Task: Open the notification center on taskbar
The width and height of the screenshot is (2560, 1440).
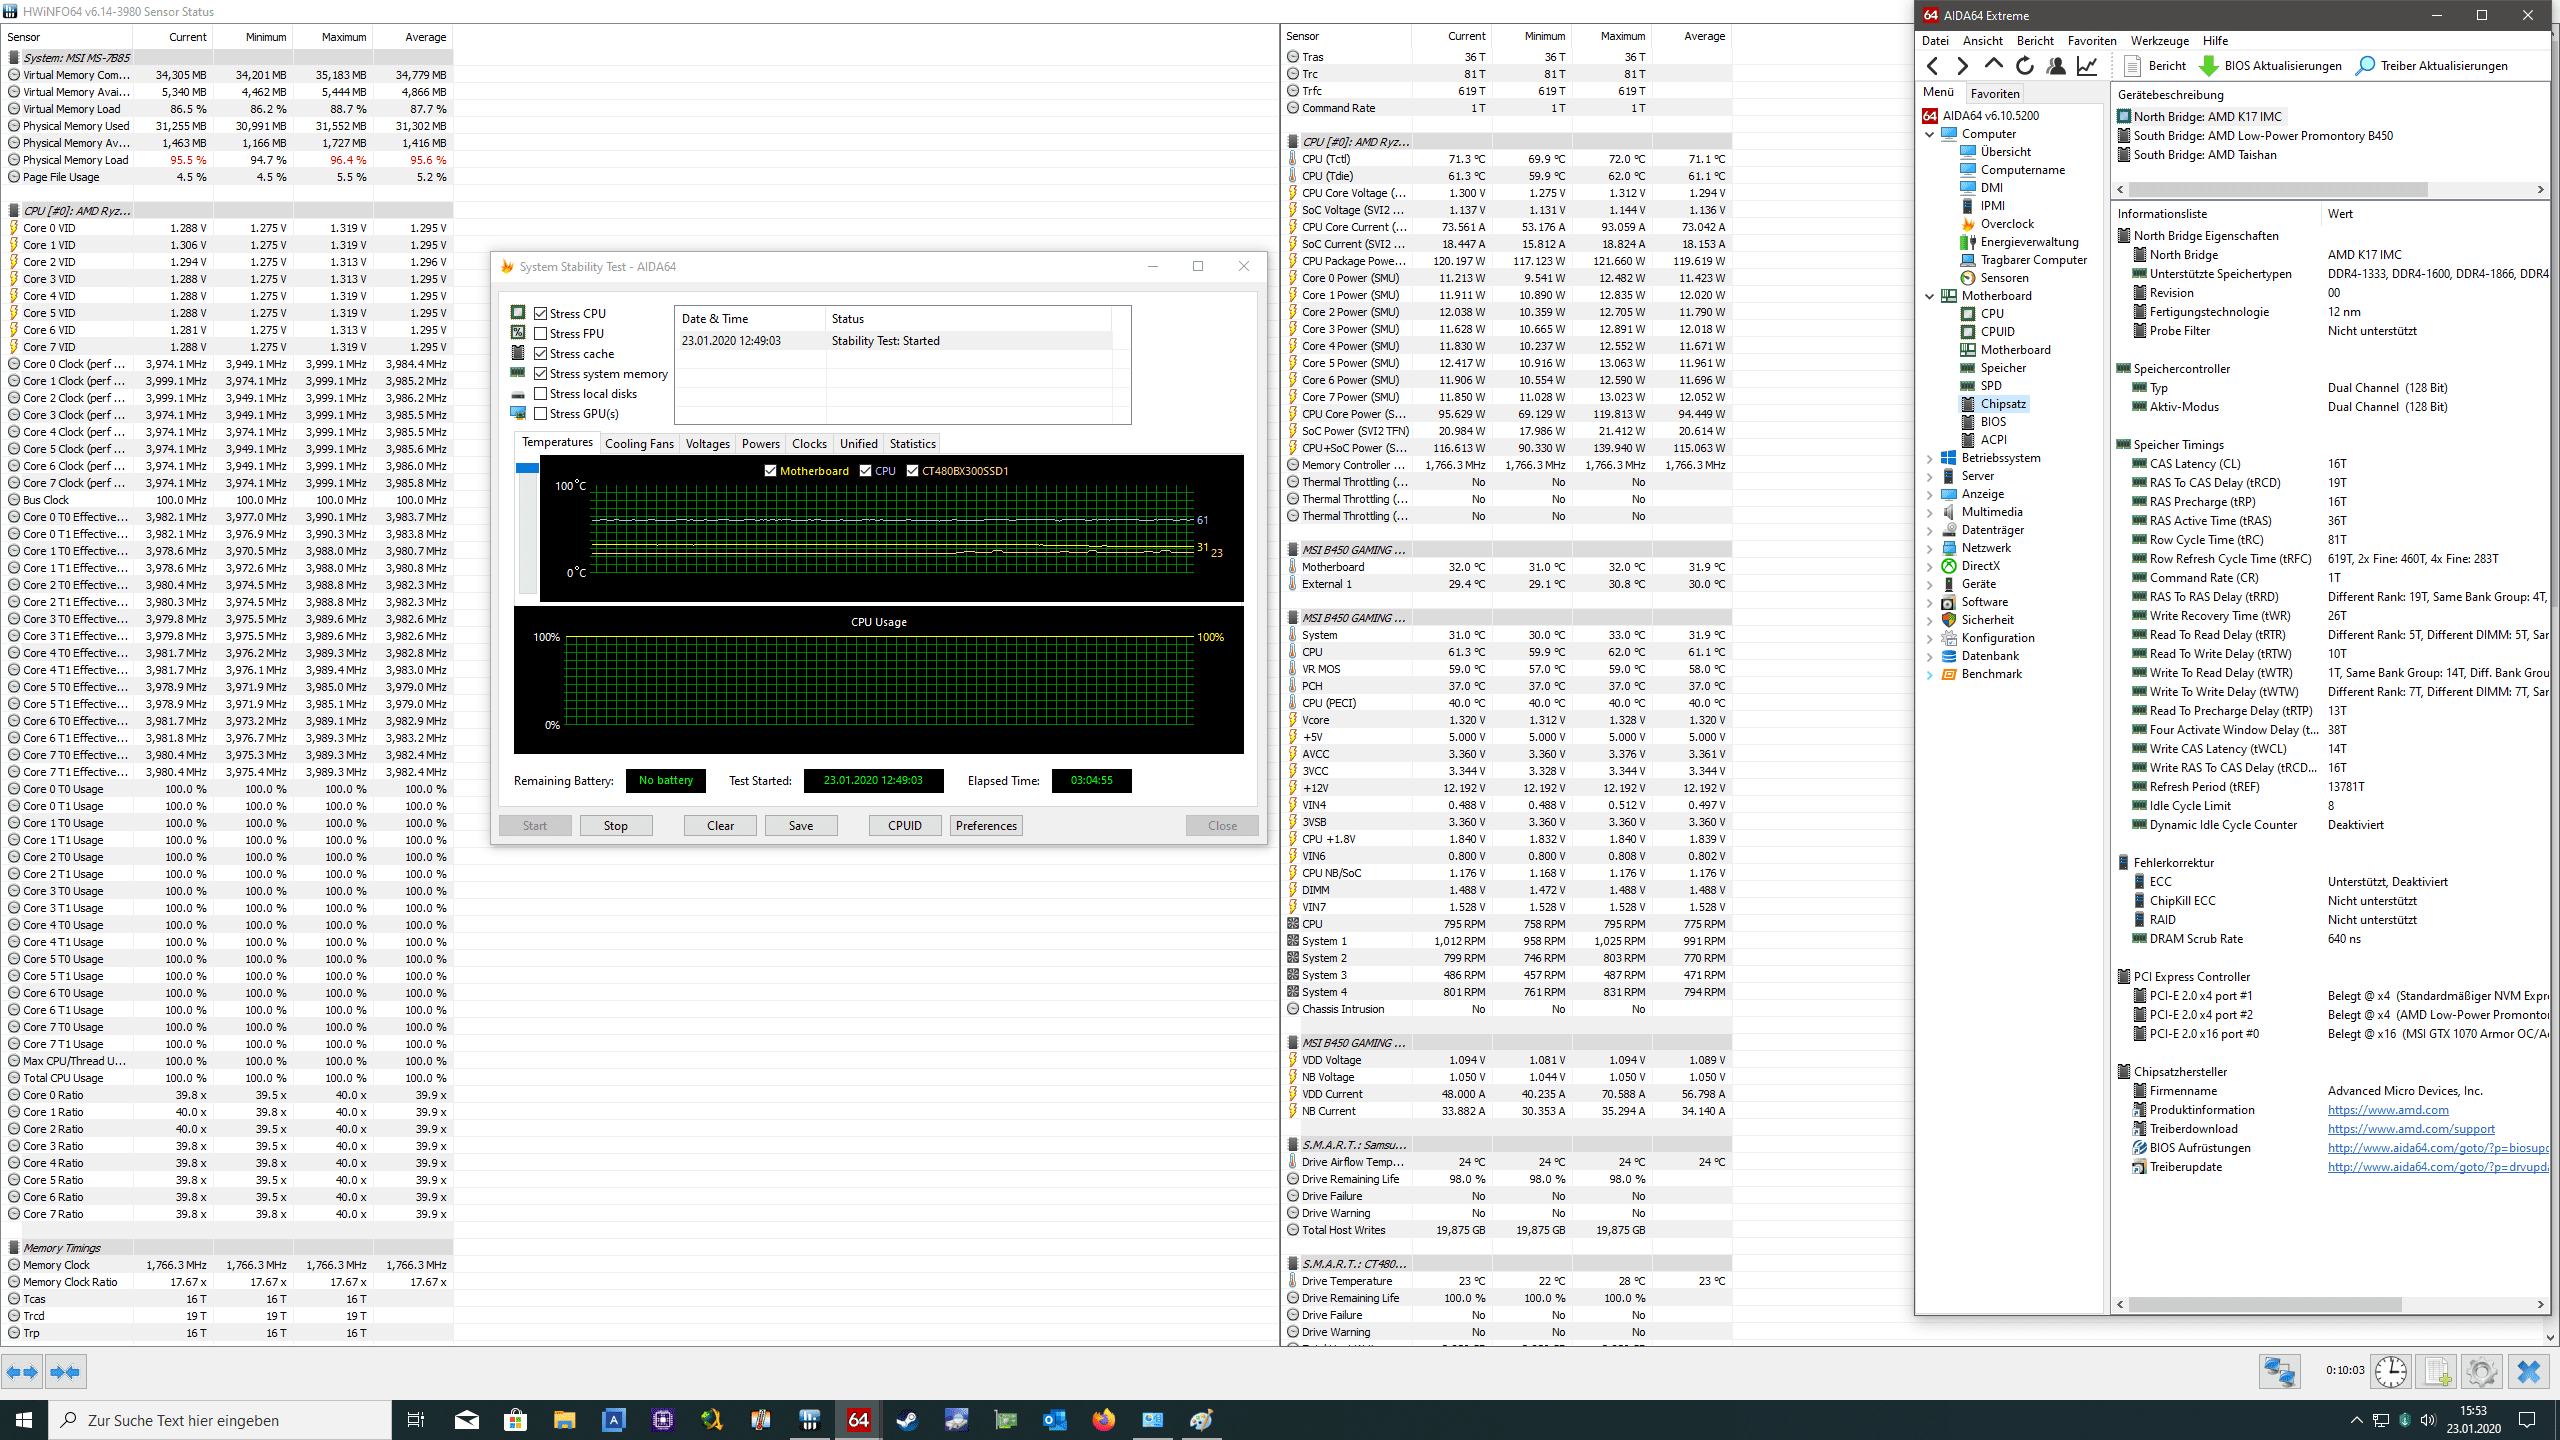Action: click(2527, 1420)
